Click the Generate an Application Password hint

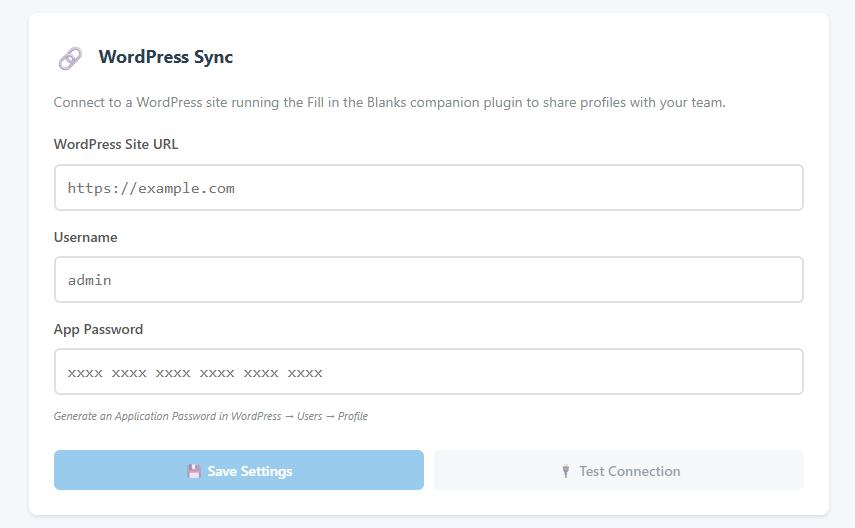pos(210,416)
